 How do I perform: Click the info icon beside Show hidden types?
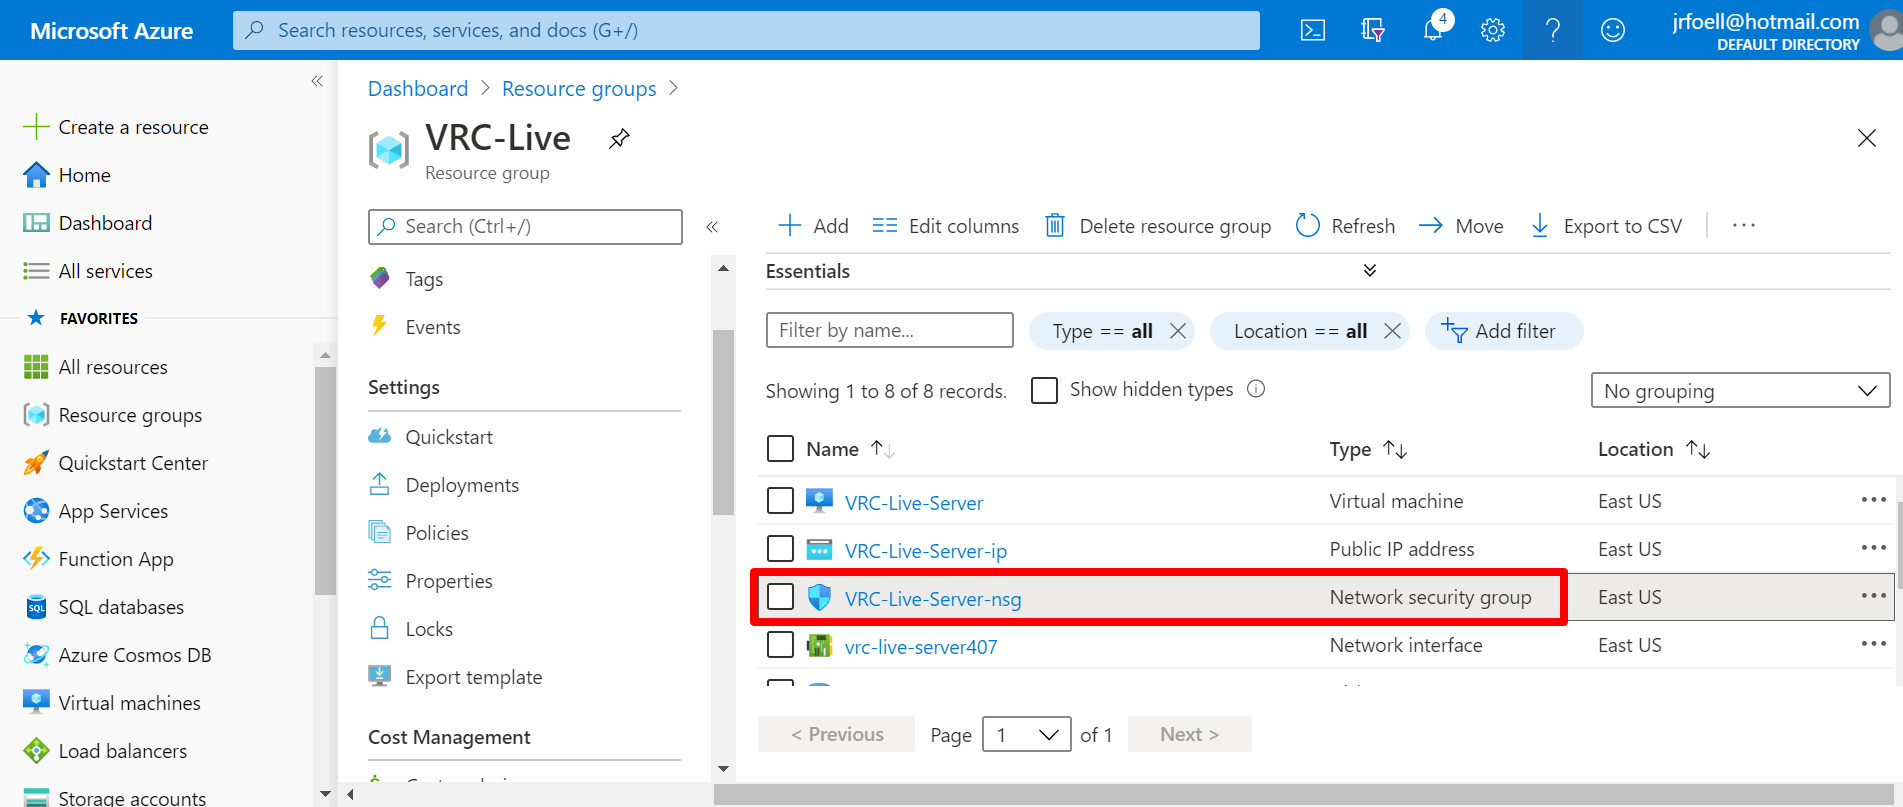coord(1256,389)
